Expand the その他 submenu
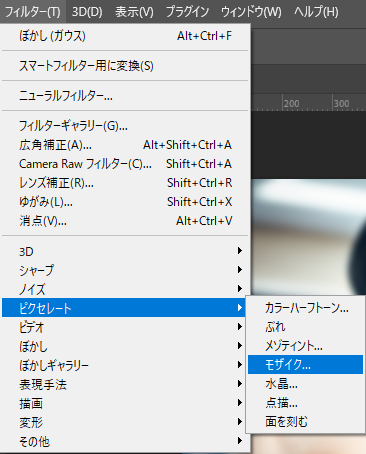366x454 pixels. point(125,441)
